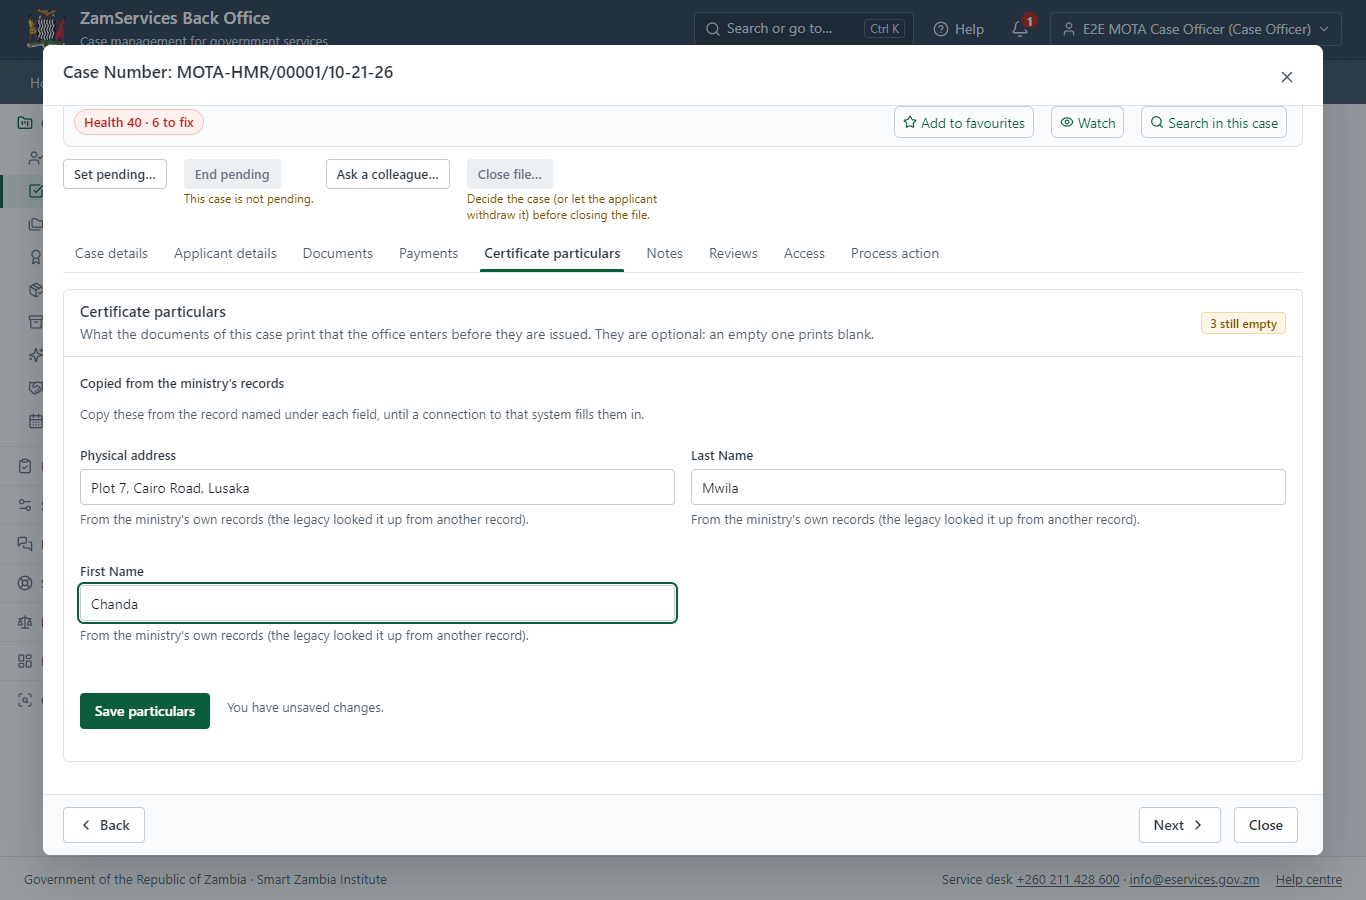The width and height of the screenshot is (1366, 900).
Task: Click the Ask a colleague... button
Action: (x=388, y=174)
